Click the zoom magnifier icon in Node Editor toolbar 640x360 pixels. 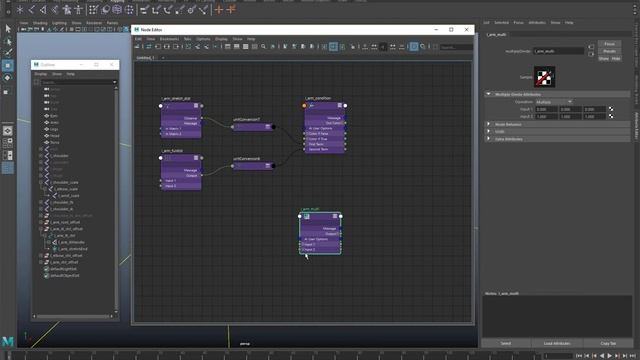pos(263,47)
